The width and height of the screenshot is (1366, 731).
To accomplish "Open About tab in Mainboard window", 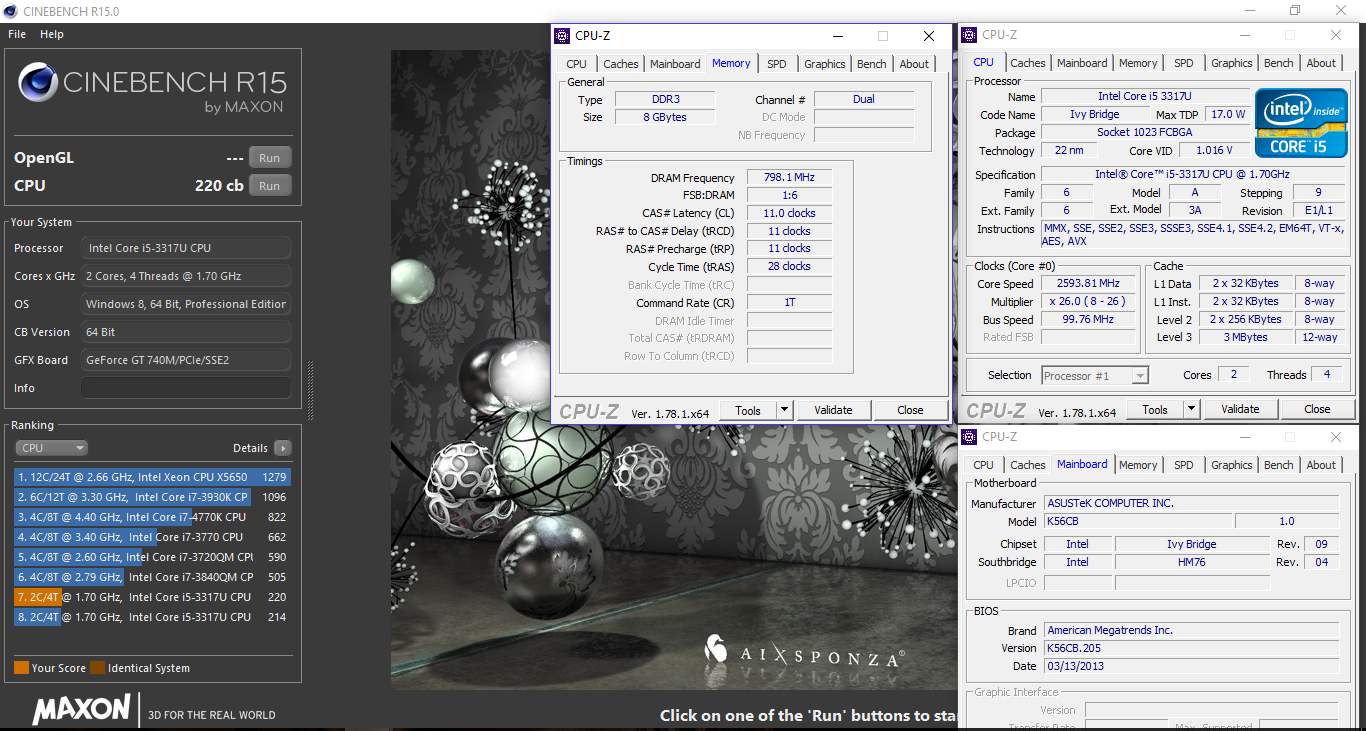I will (x=1321, y=465).
